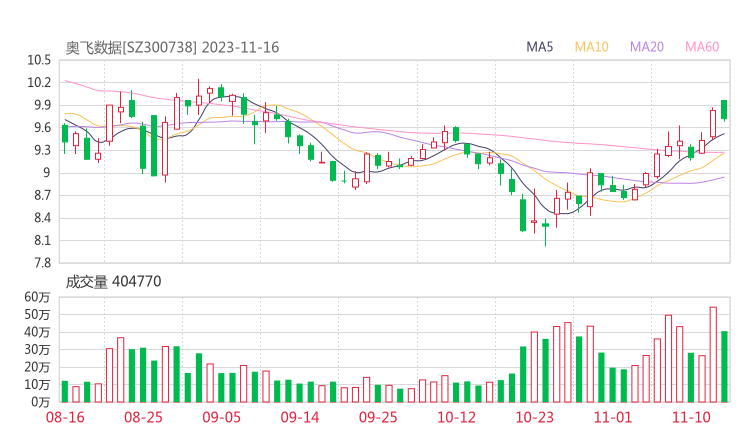
Task: Click the 08-25 date axis label
Action: [143, 417]
